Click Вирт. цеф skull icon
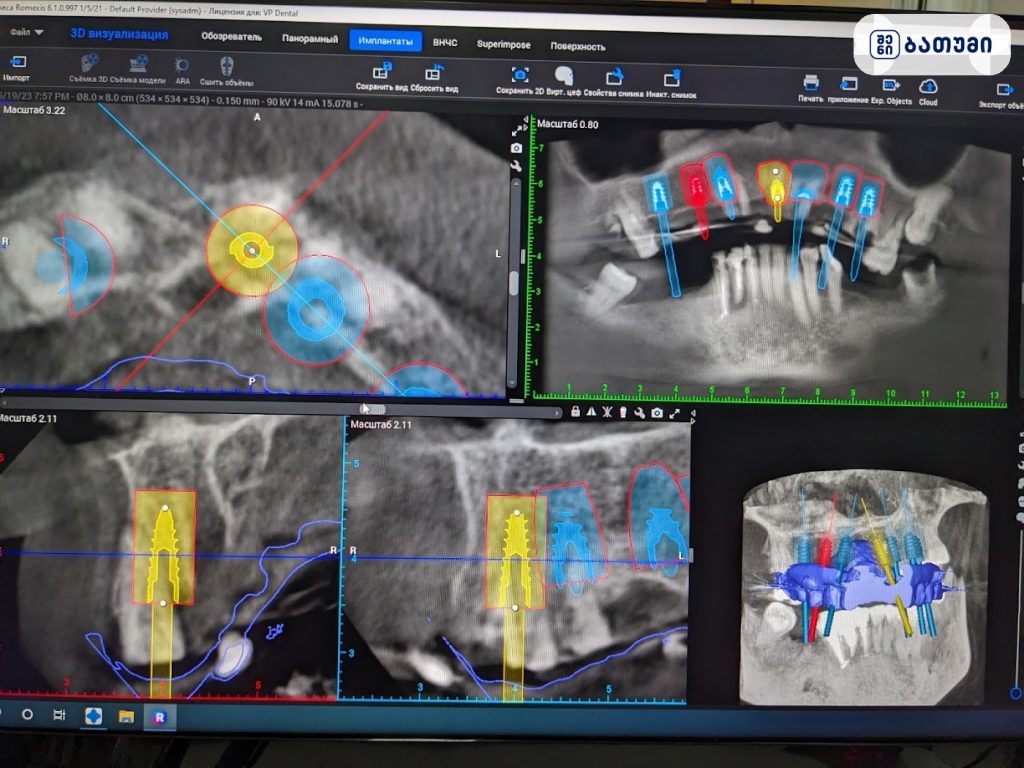The height and width of the screenshot is (768, 1024). click(563, 76)
